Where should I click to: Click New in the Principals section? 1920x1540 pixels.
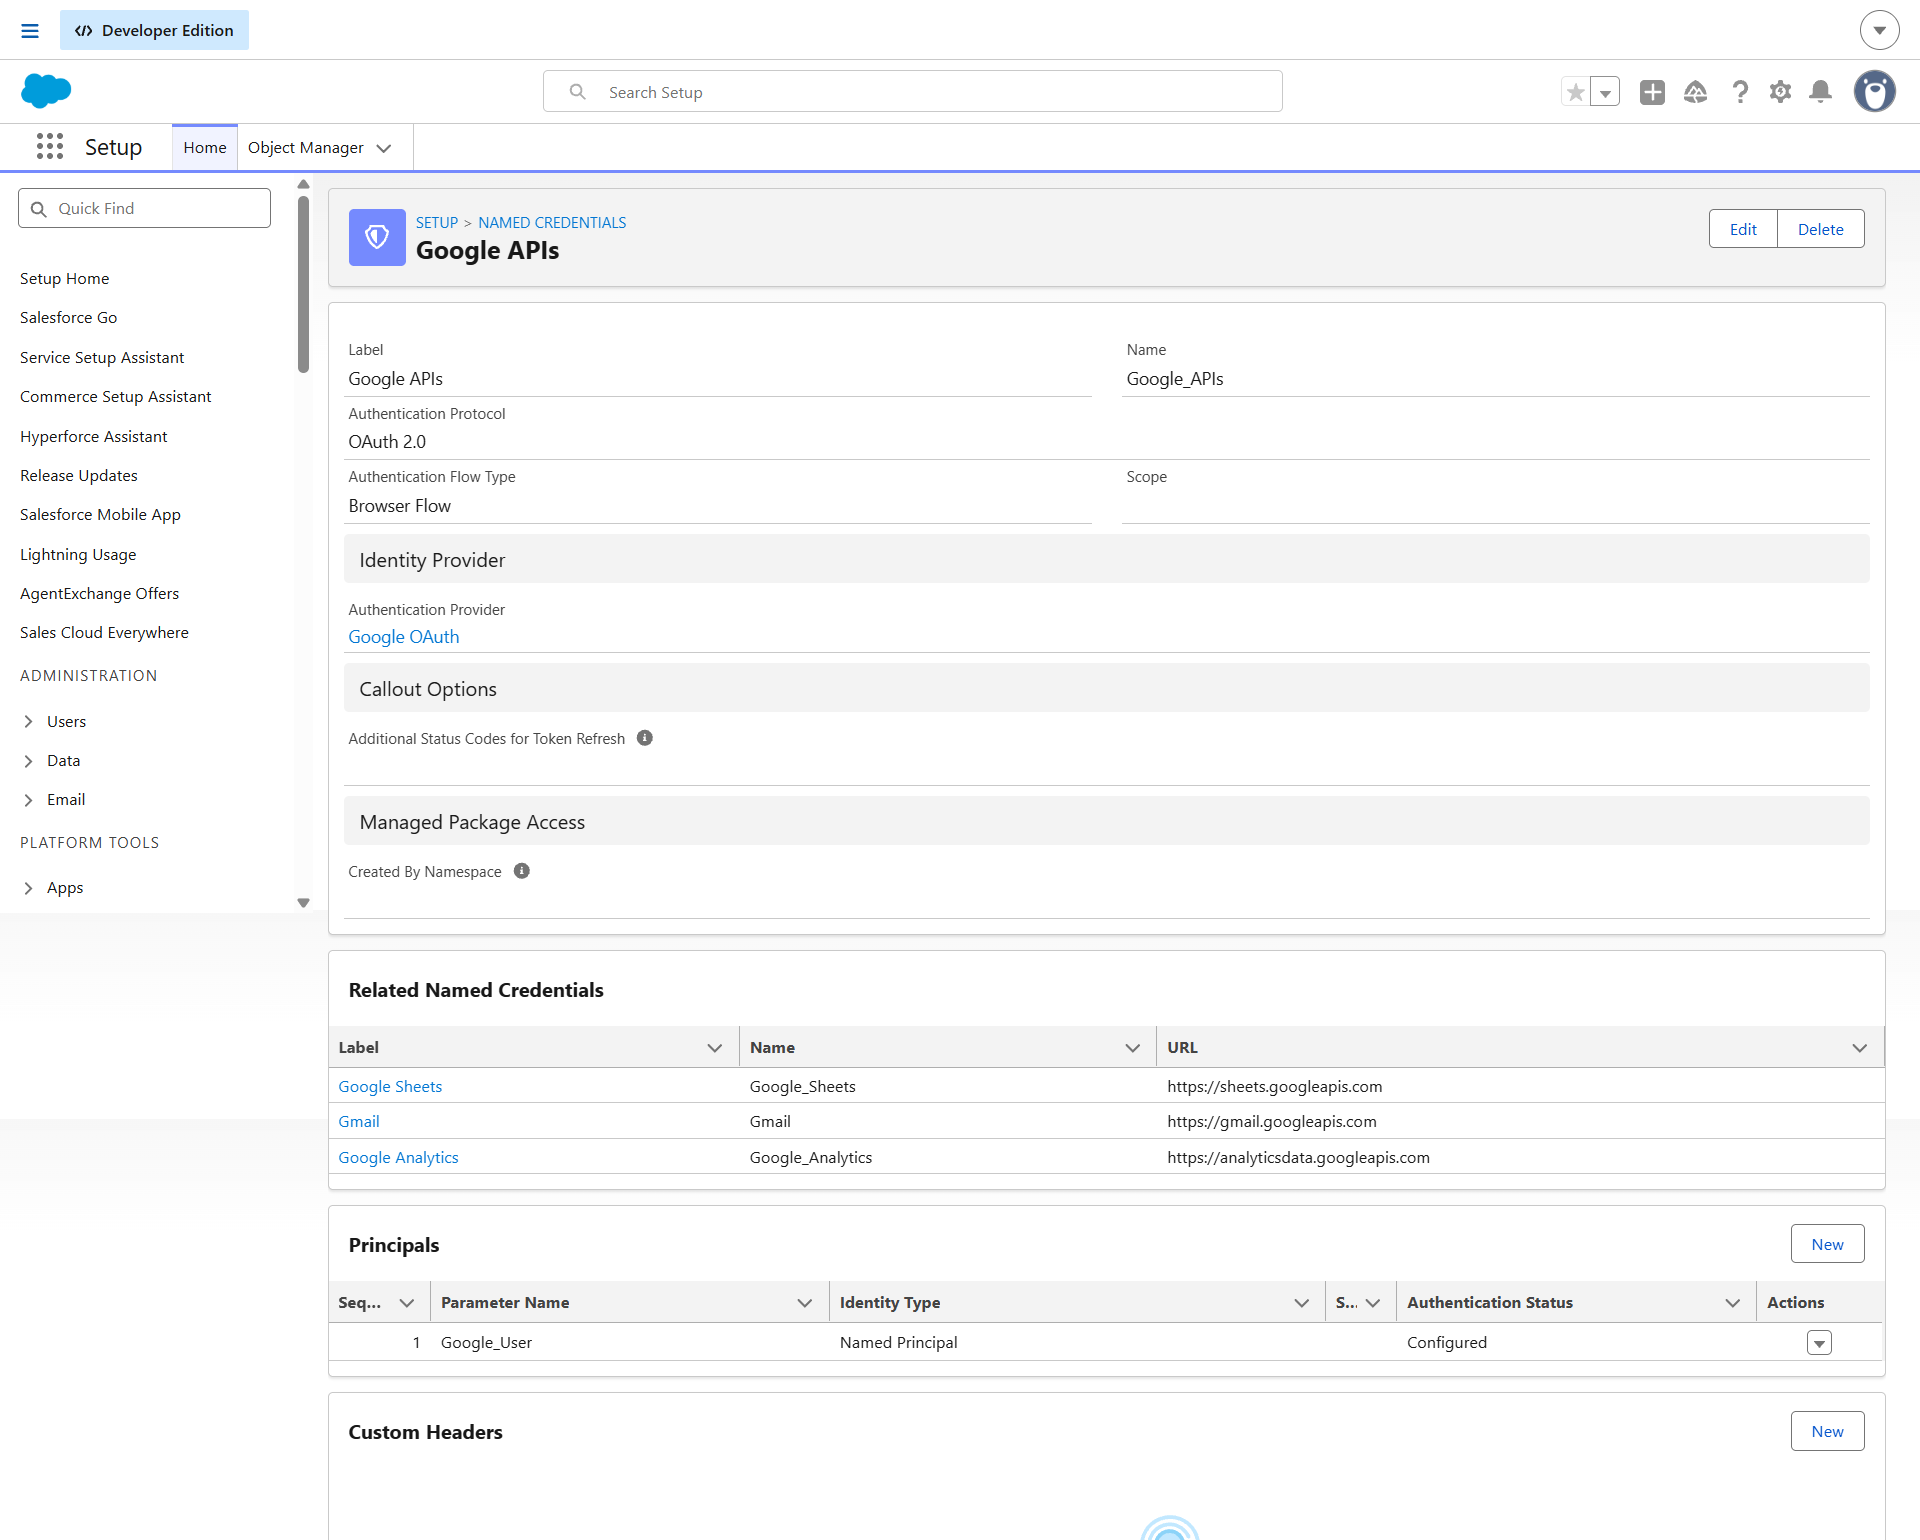[x=1827, y=1244]
